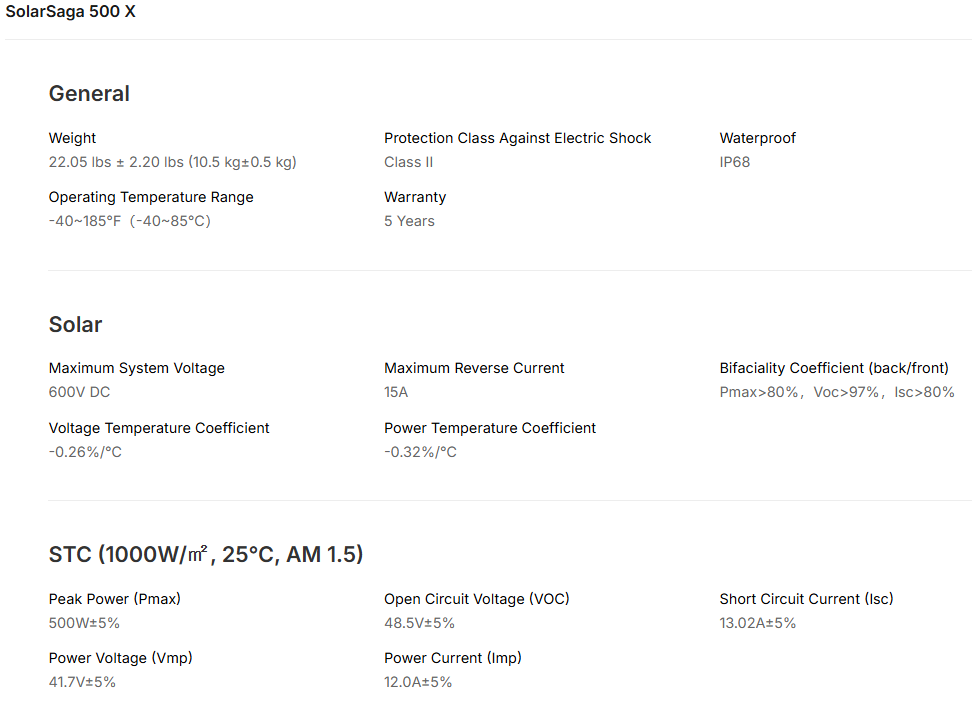The image size is (972, 701).
Task: Click the Solar section heading
Action: 75,325
